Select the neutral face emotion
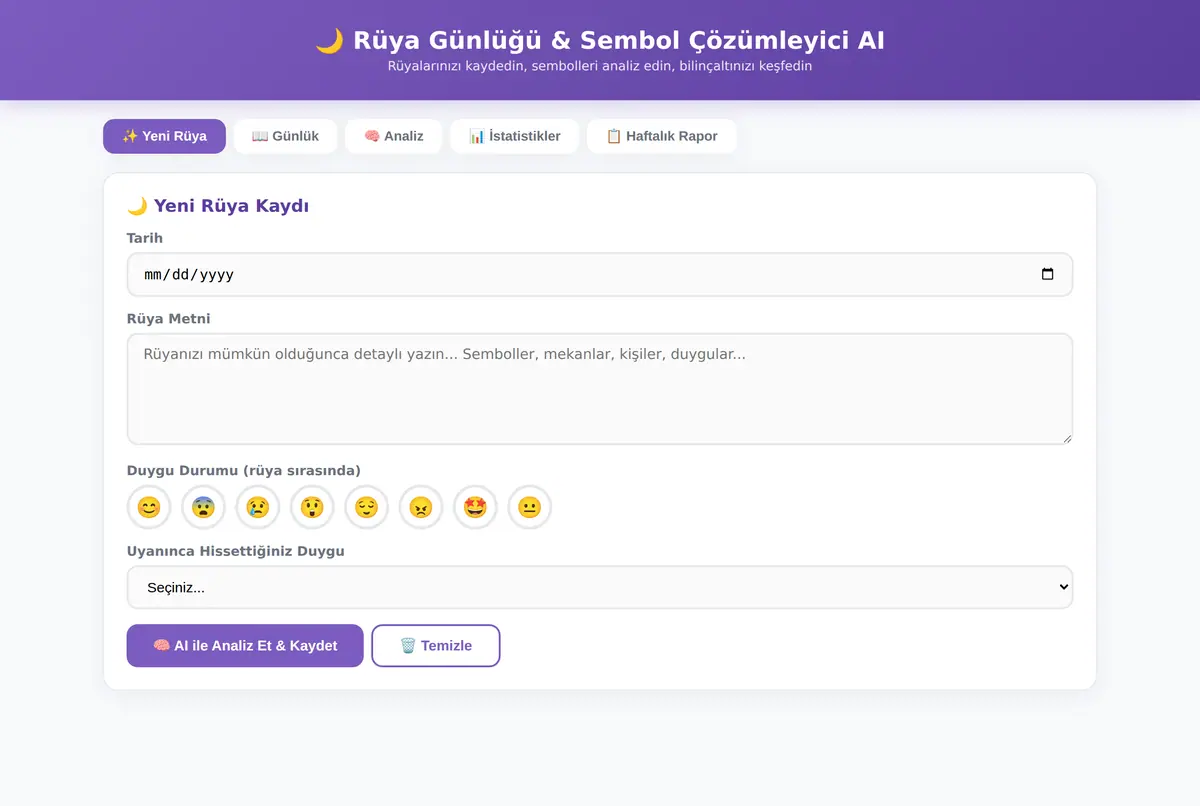1200x806 pixels. [530, 507]
